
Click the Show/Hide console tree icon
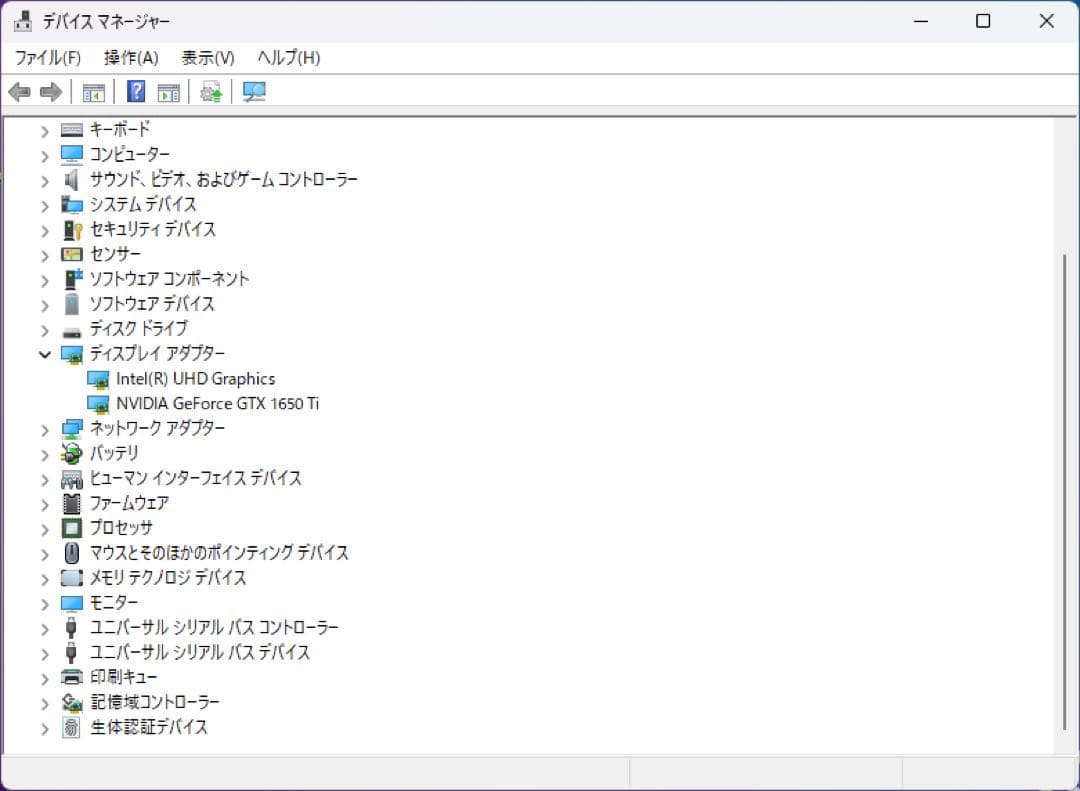click(x=93, y=91)
